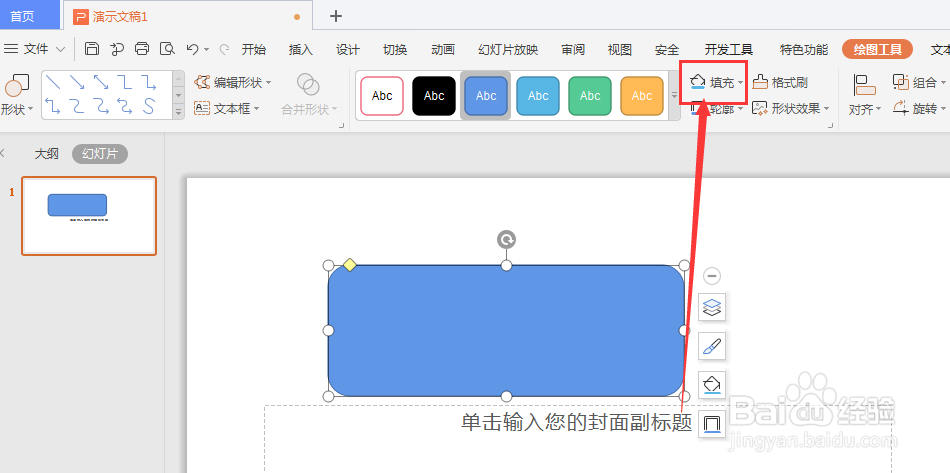
Task: Click the Undo arrow icon
Action: pos(192,49)
